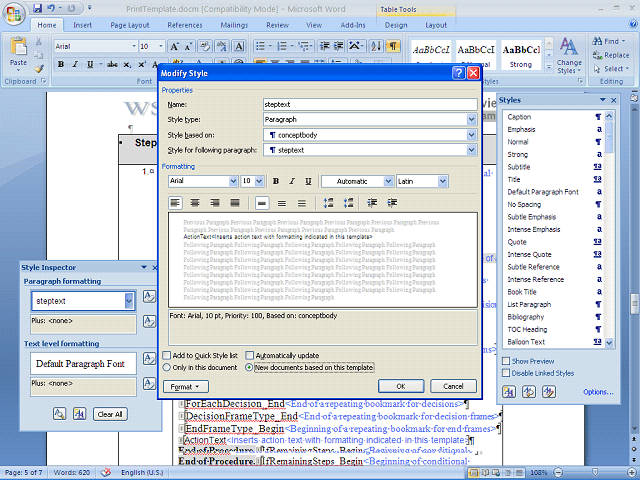Center align in Modify Style dialog
Screen dimensions: 640x480
tap(195, 203)
